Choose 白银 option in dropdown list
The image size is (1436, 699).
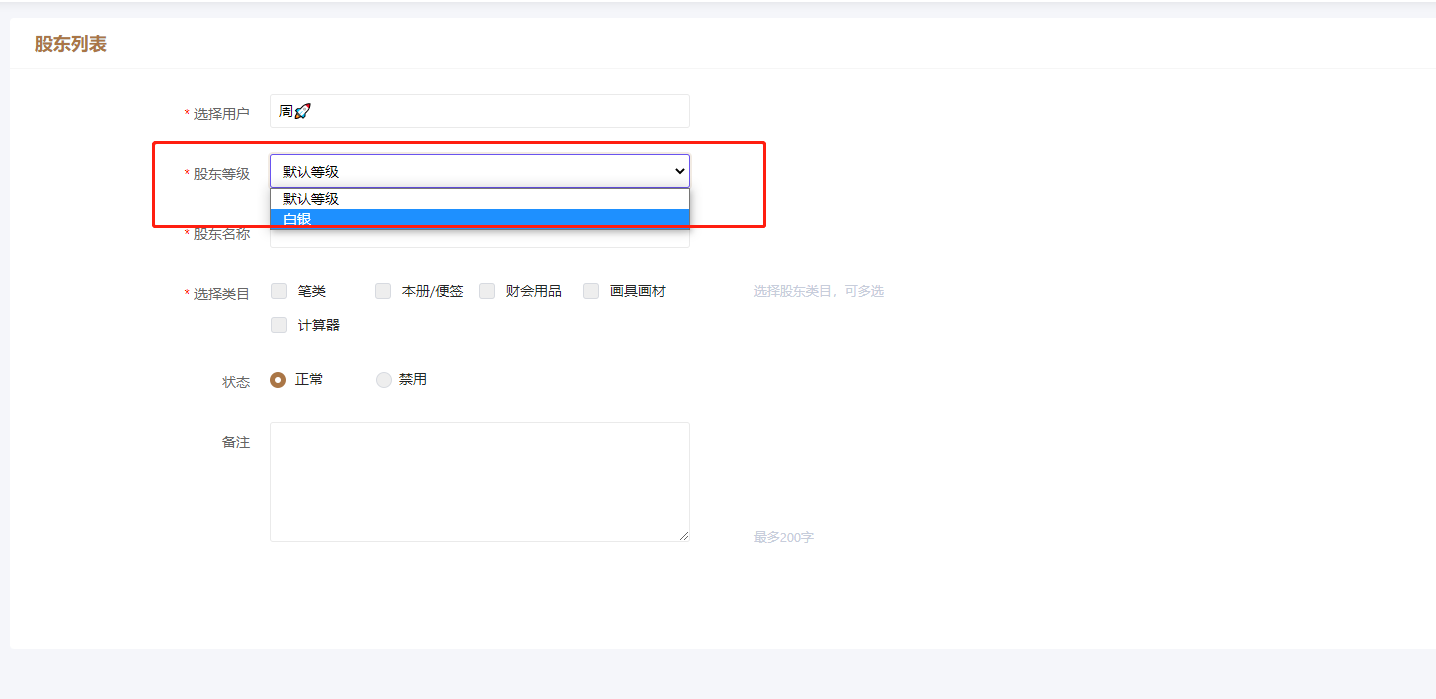pos(479,219)
